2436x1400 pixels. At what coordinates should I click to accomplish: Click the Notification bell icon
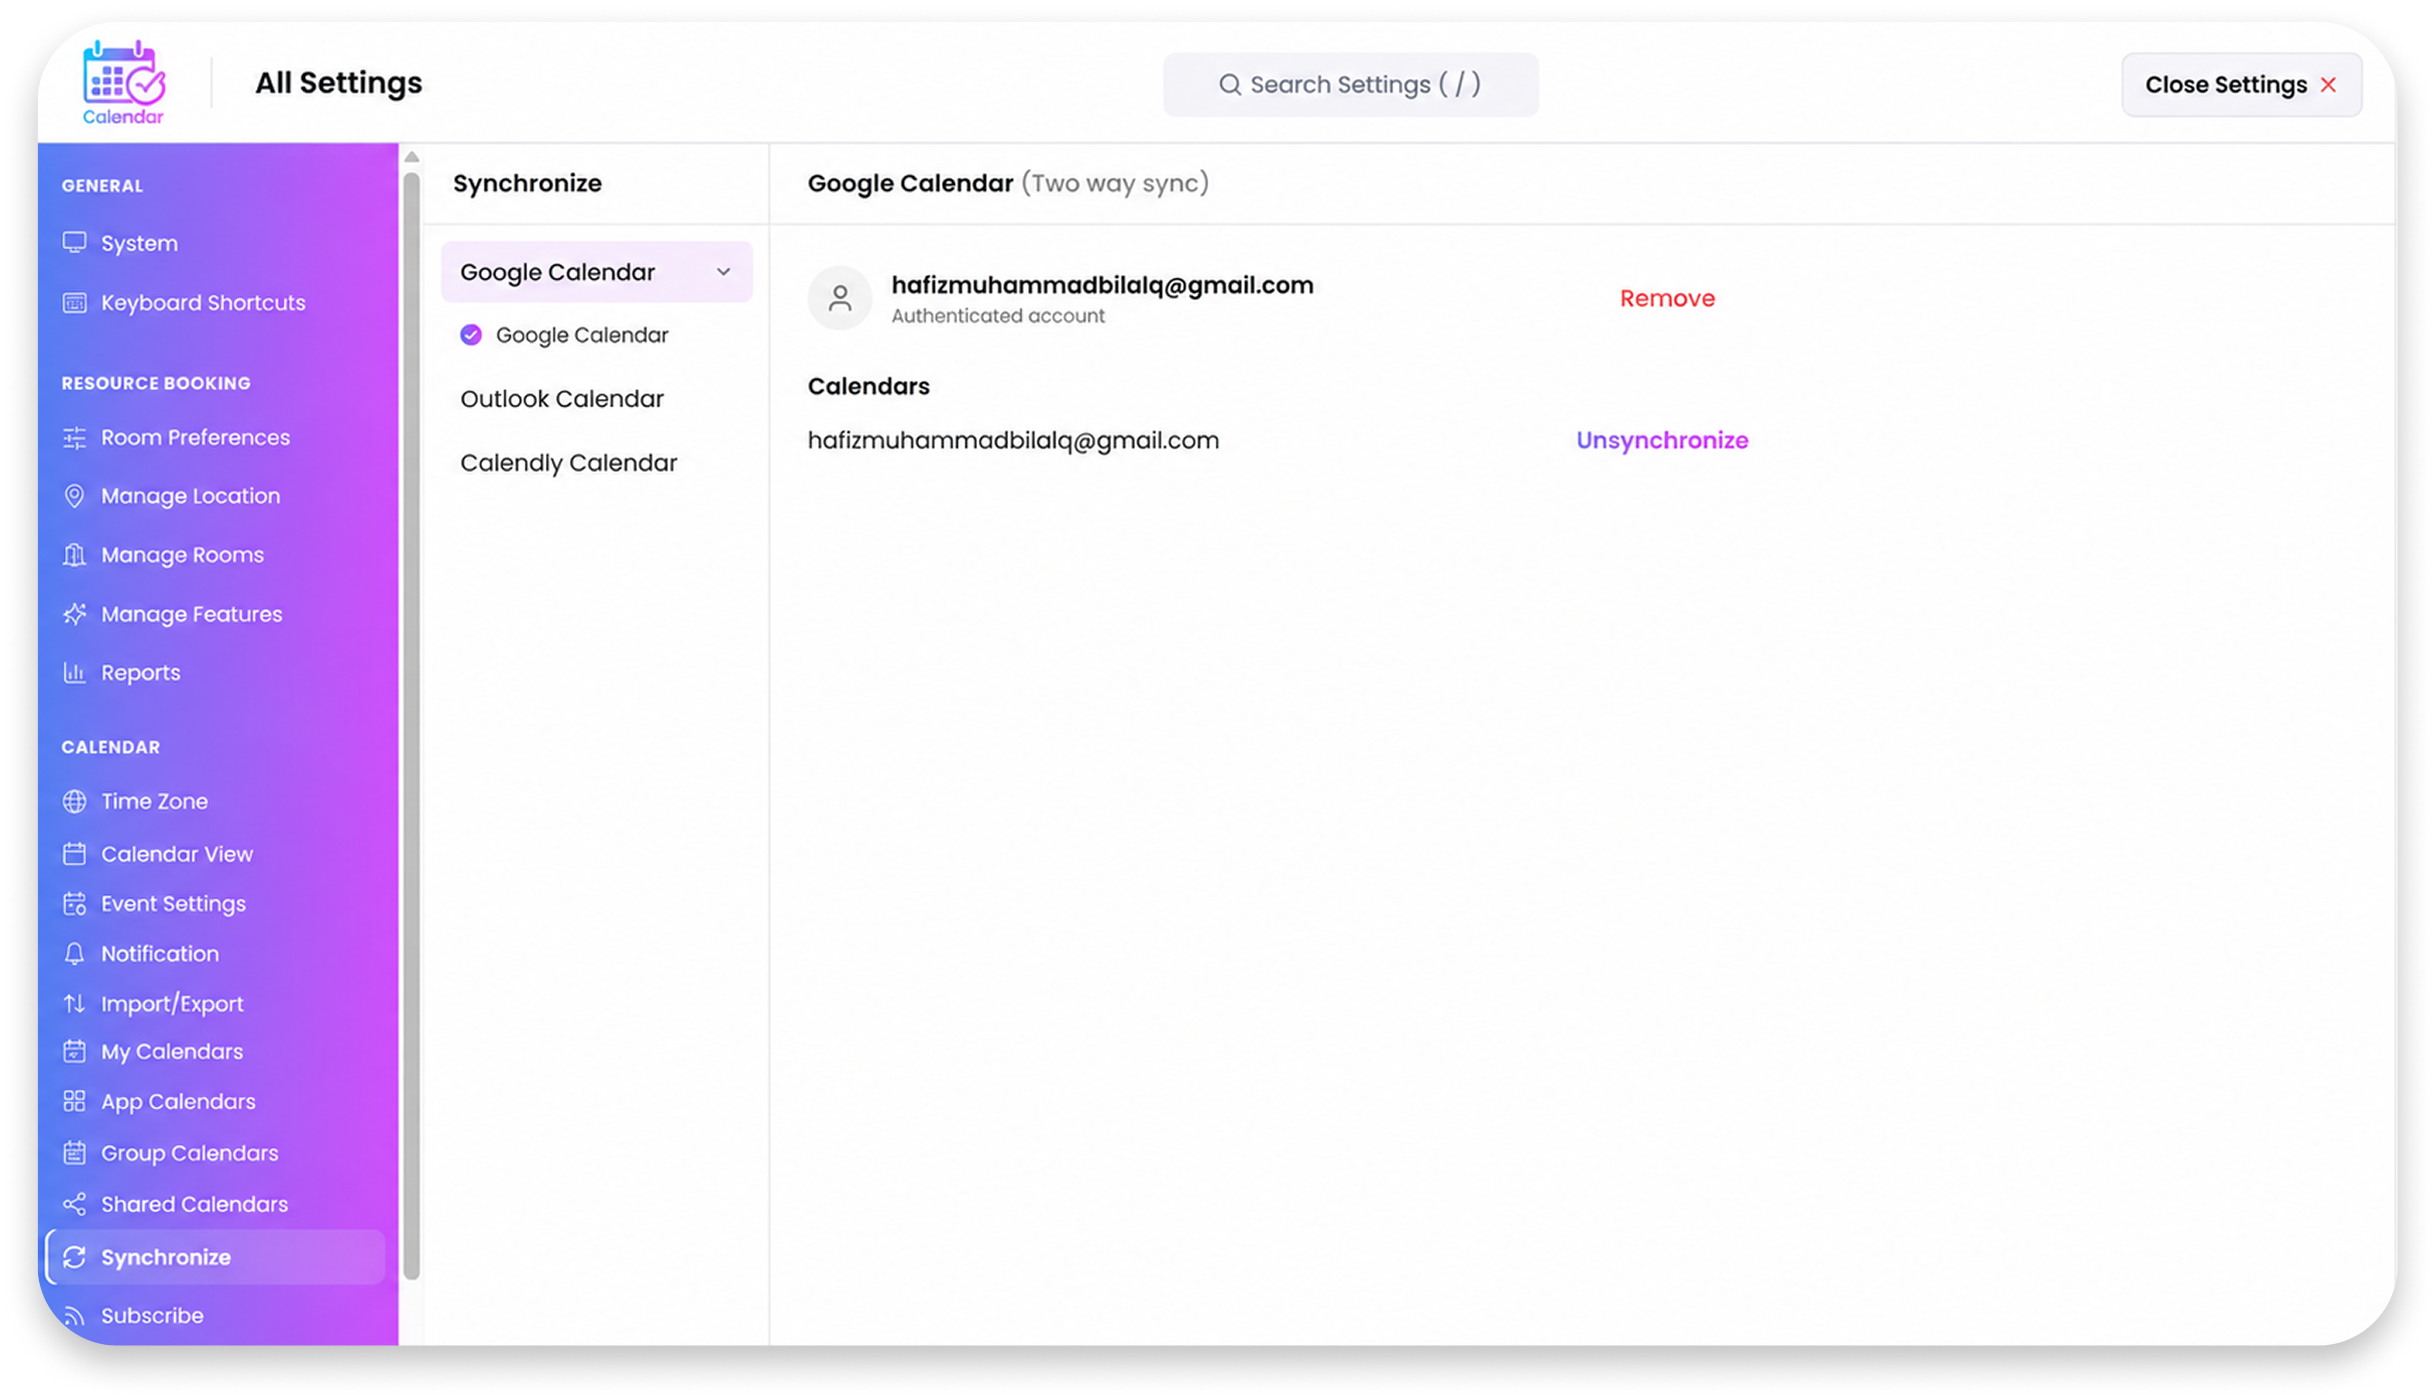[74, 954]
